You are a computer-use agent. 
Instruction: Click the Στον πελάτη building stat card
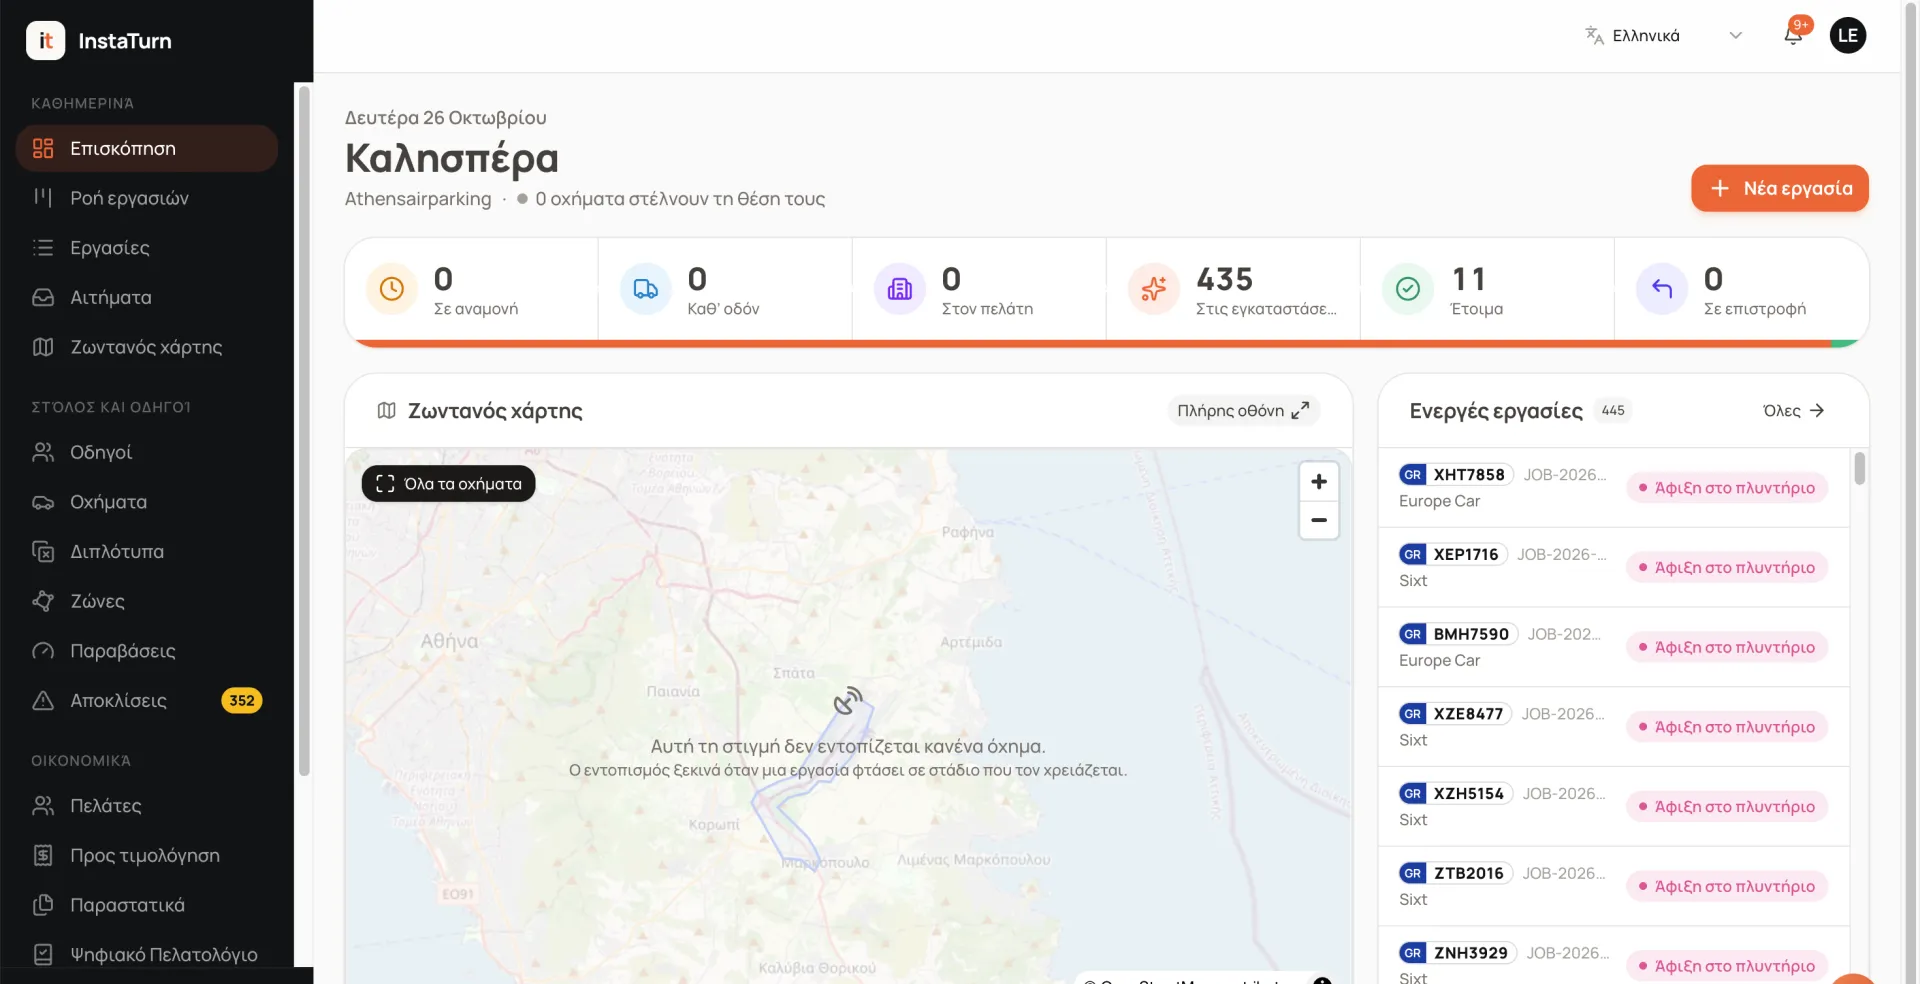[x=979, y=290]
